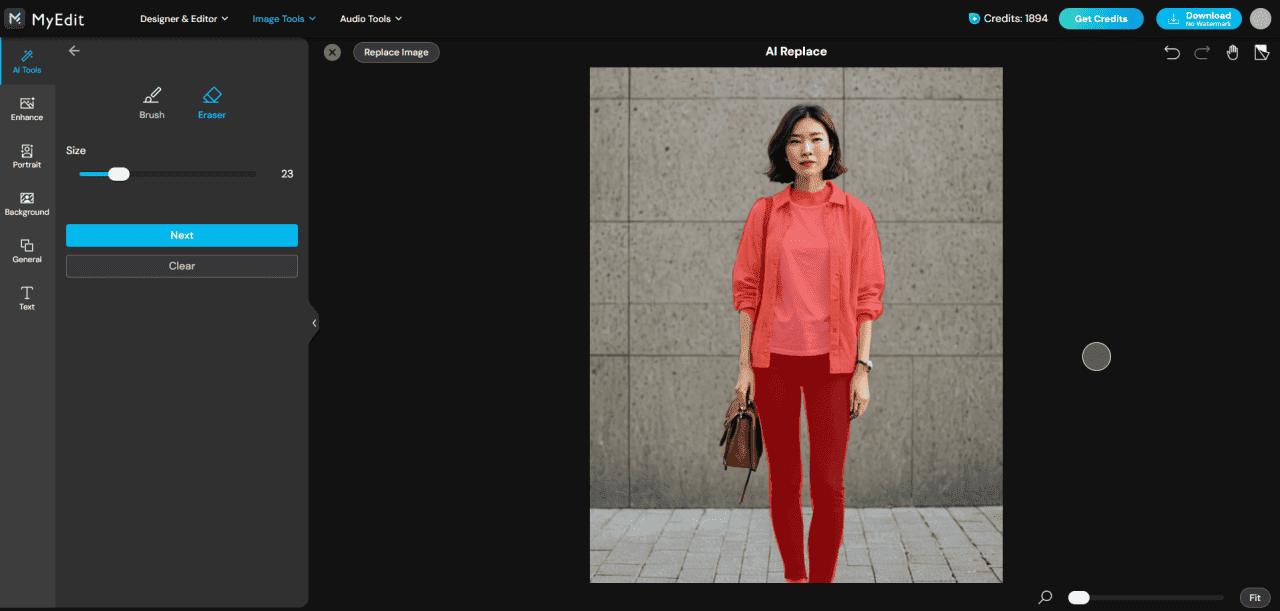Viewport: 1280px width, 611px height.
Task: Toggle the Eraser tool on
Action: 212,100
